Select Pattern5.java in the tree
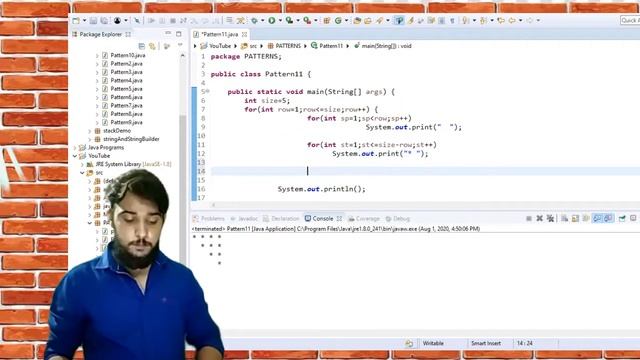The width and height of the screenshot is (640, 360). click(126, 89)
